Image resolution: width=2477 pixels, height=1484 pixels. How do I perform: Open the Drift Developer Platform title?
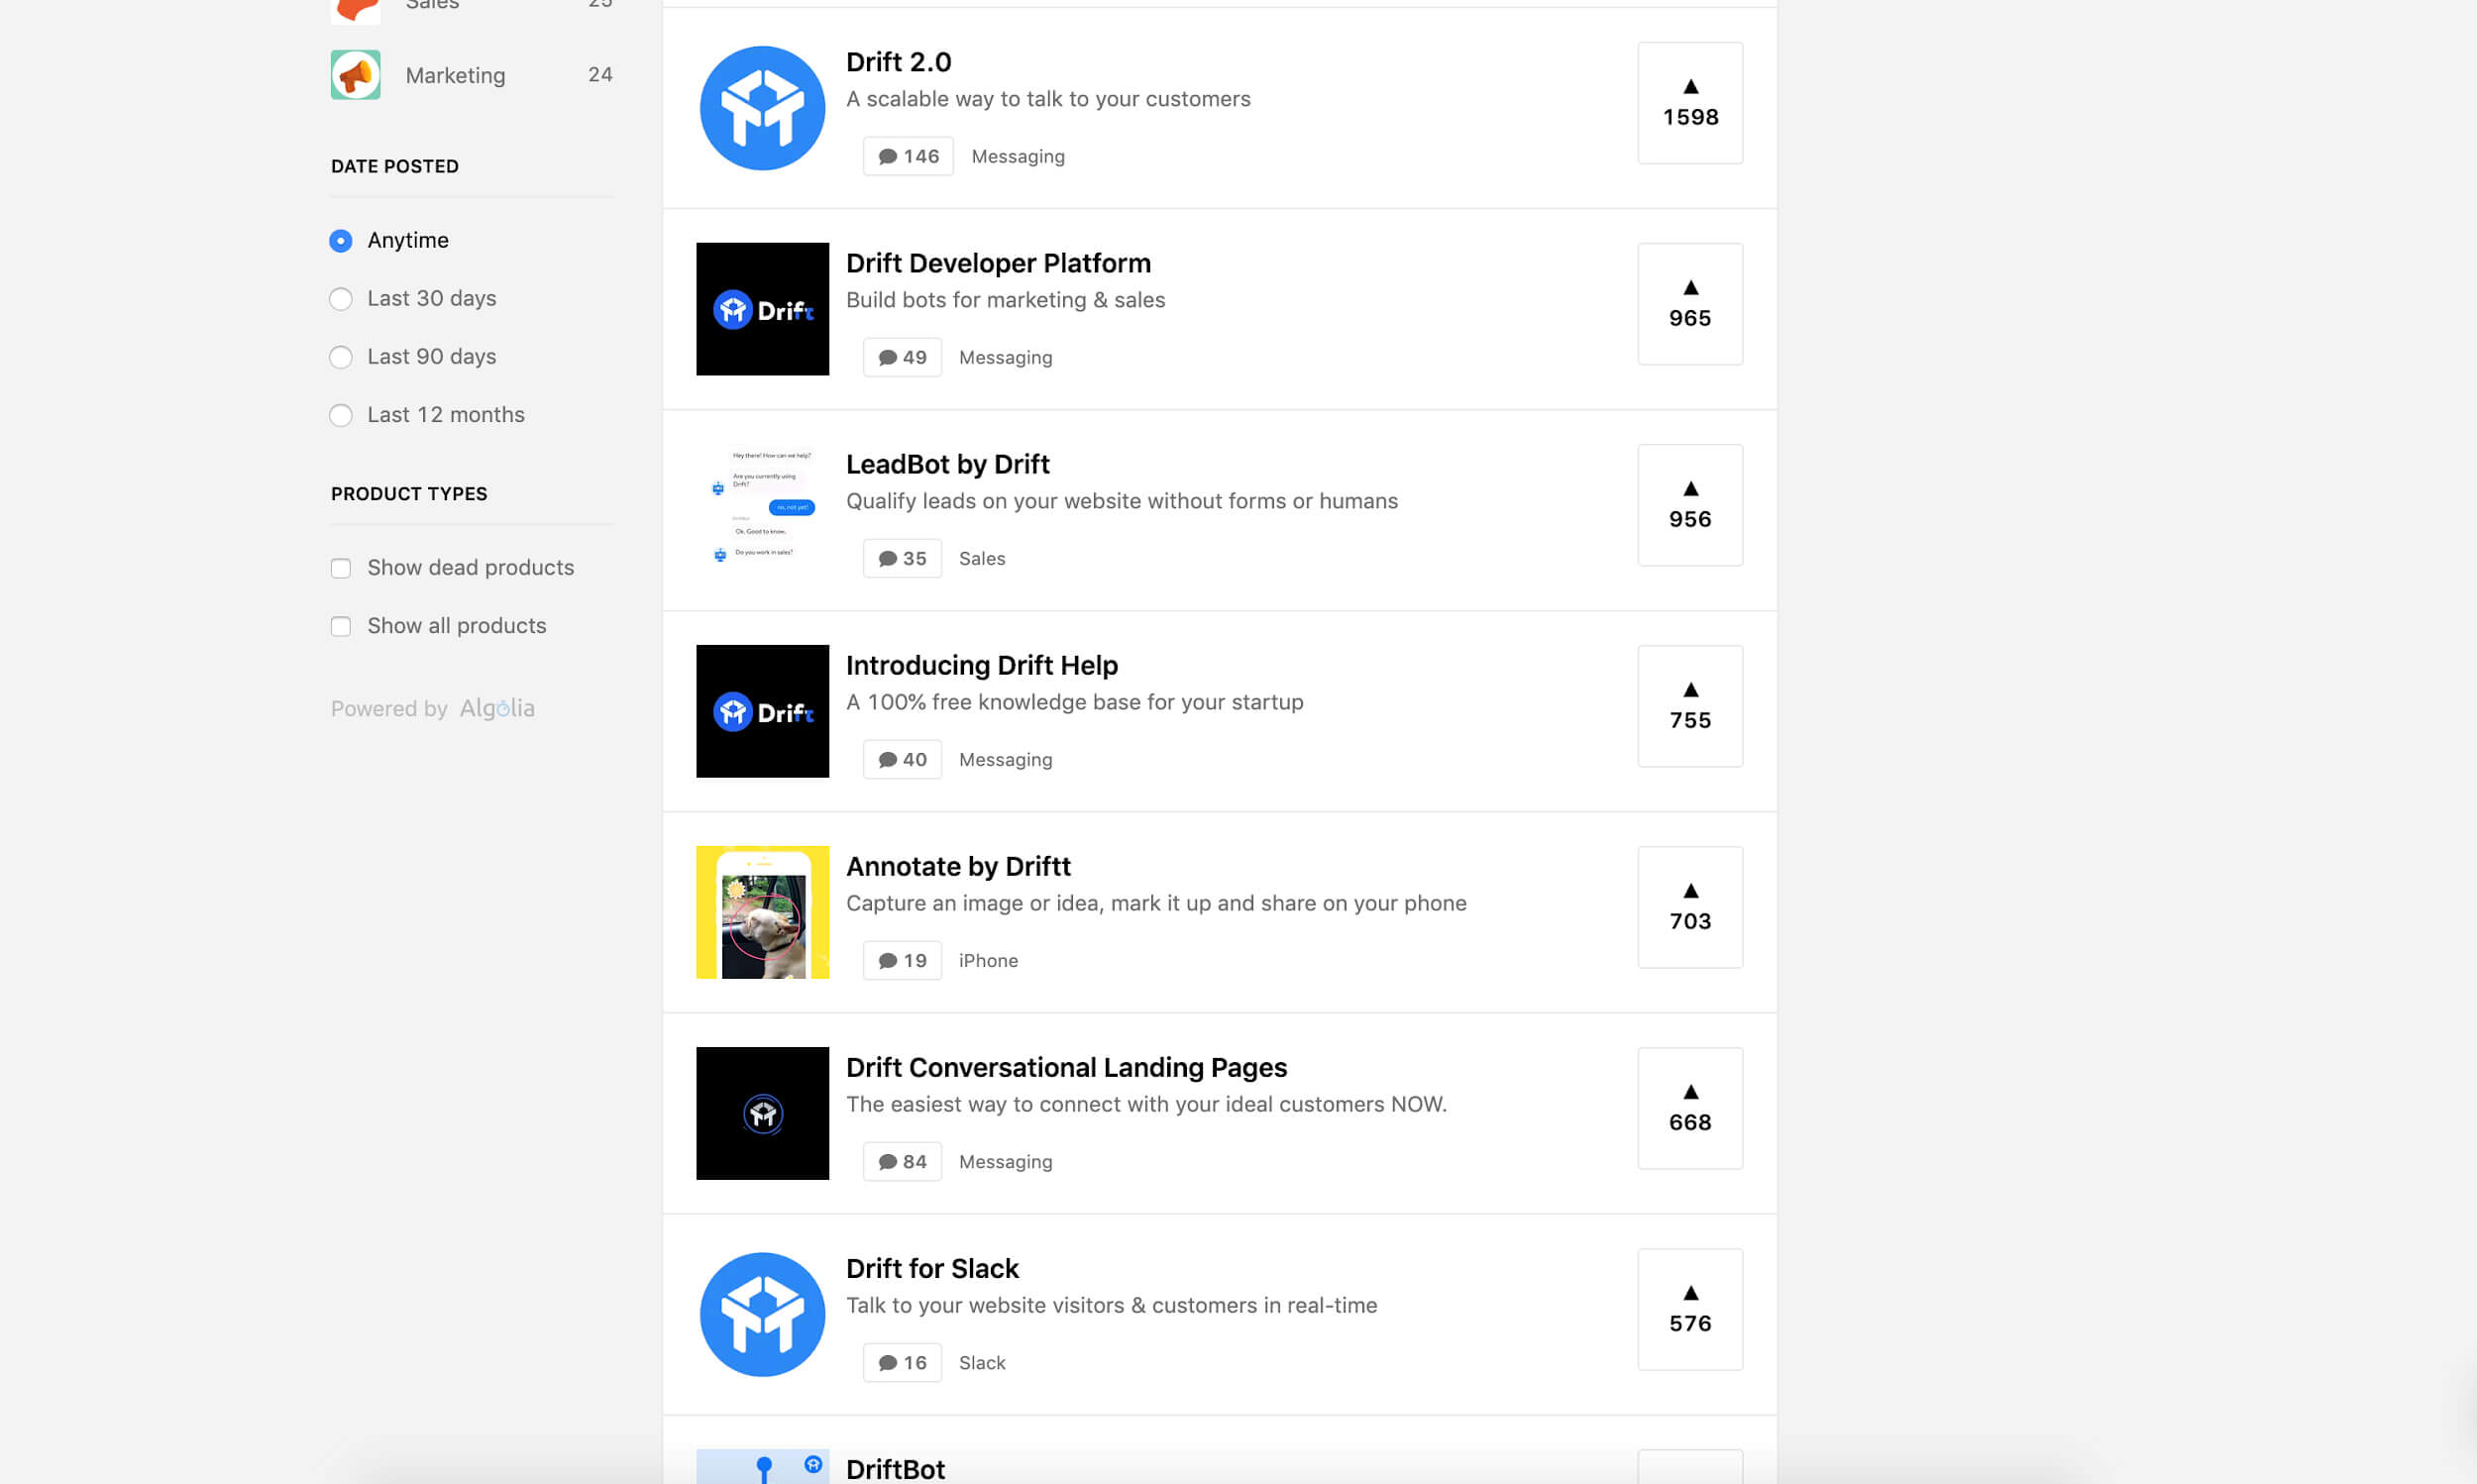coord(998,263)
